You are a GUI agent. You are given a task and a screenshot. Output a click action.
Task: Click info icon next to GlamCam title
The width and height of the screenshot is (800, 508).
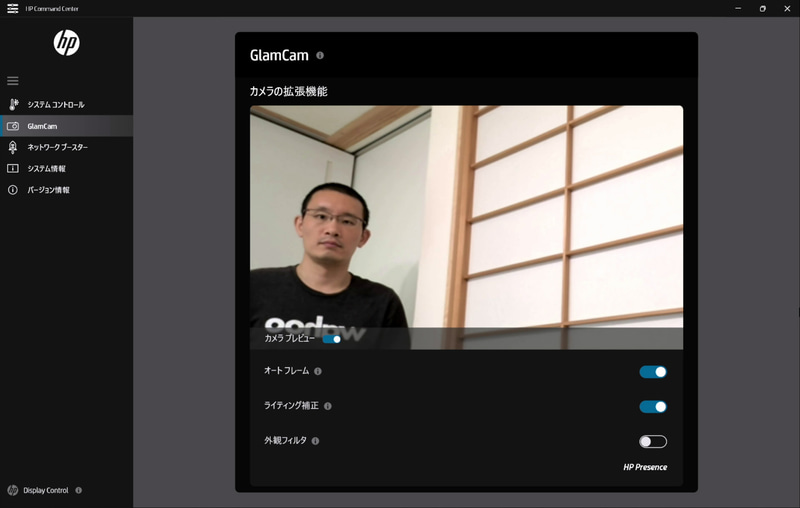tap(320, 55)
